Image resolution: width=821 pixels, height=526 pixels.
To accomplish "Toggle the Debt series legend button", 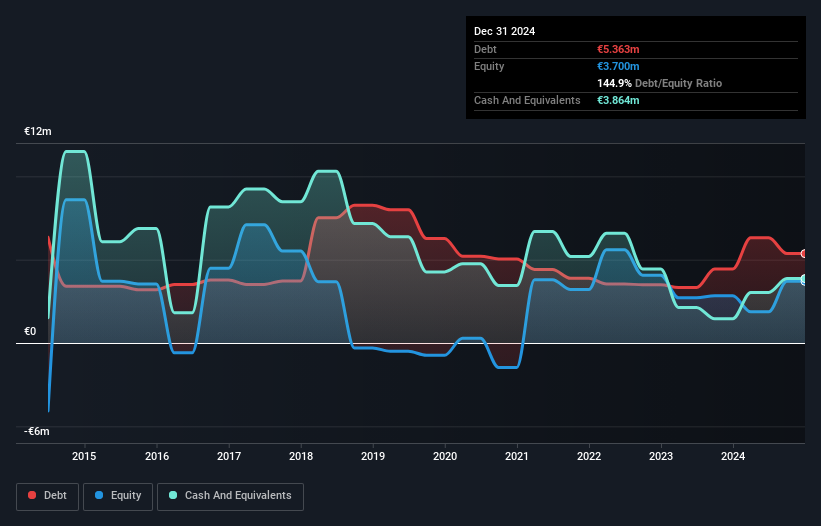I will coord(47,496).
